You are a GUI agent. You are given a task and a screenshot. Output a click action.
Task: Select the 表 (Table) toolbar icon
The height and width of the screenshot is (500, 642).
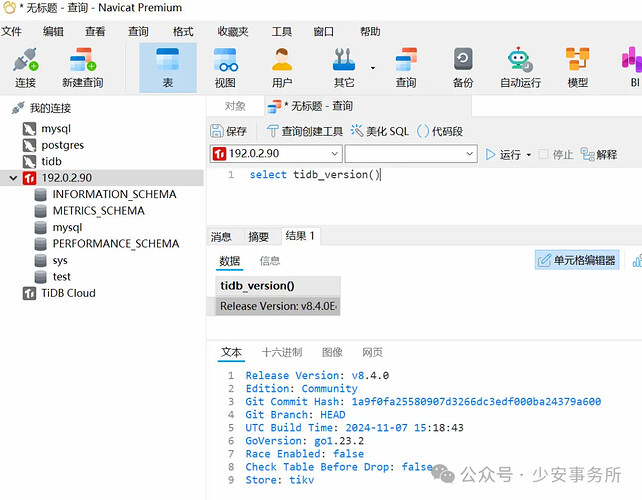click(x=168, y=68)
